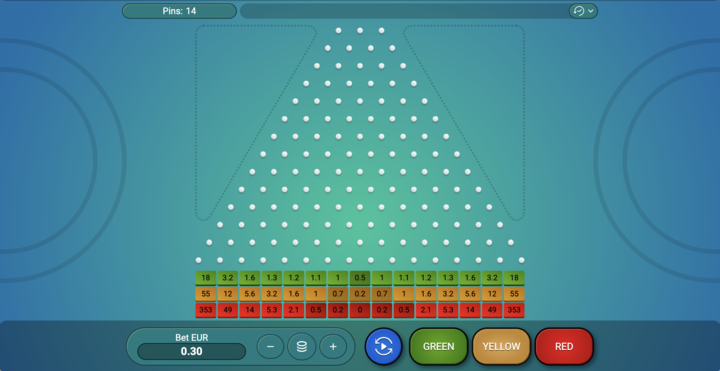This screenshot has width=720, height=371.
Task: Click the right-side red 49 multiplier
Action: pyautogui.click(x=492, y=310)
